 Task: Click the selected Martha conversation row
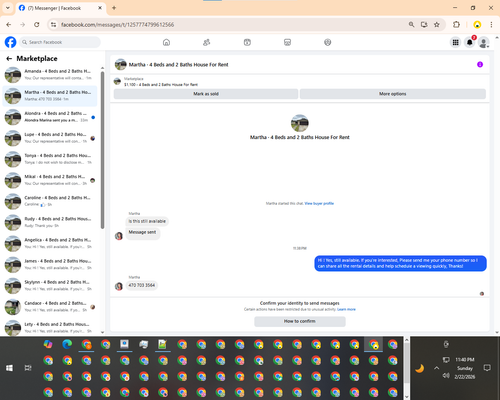(x=50, y=96)
